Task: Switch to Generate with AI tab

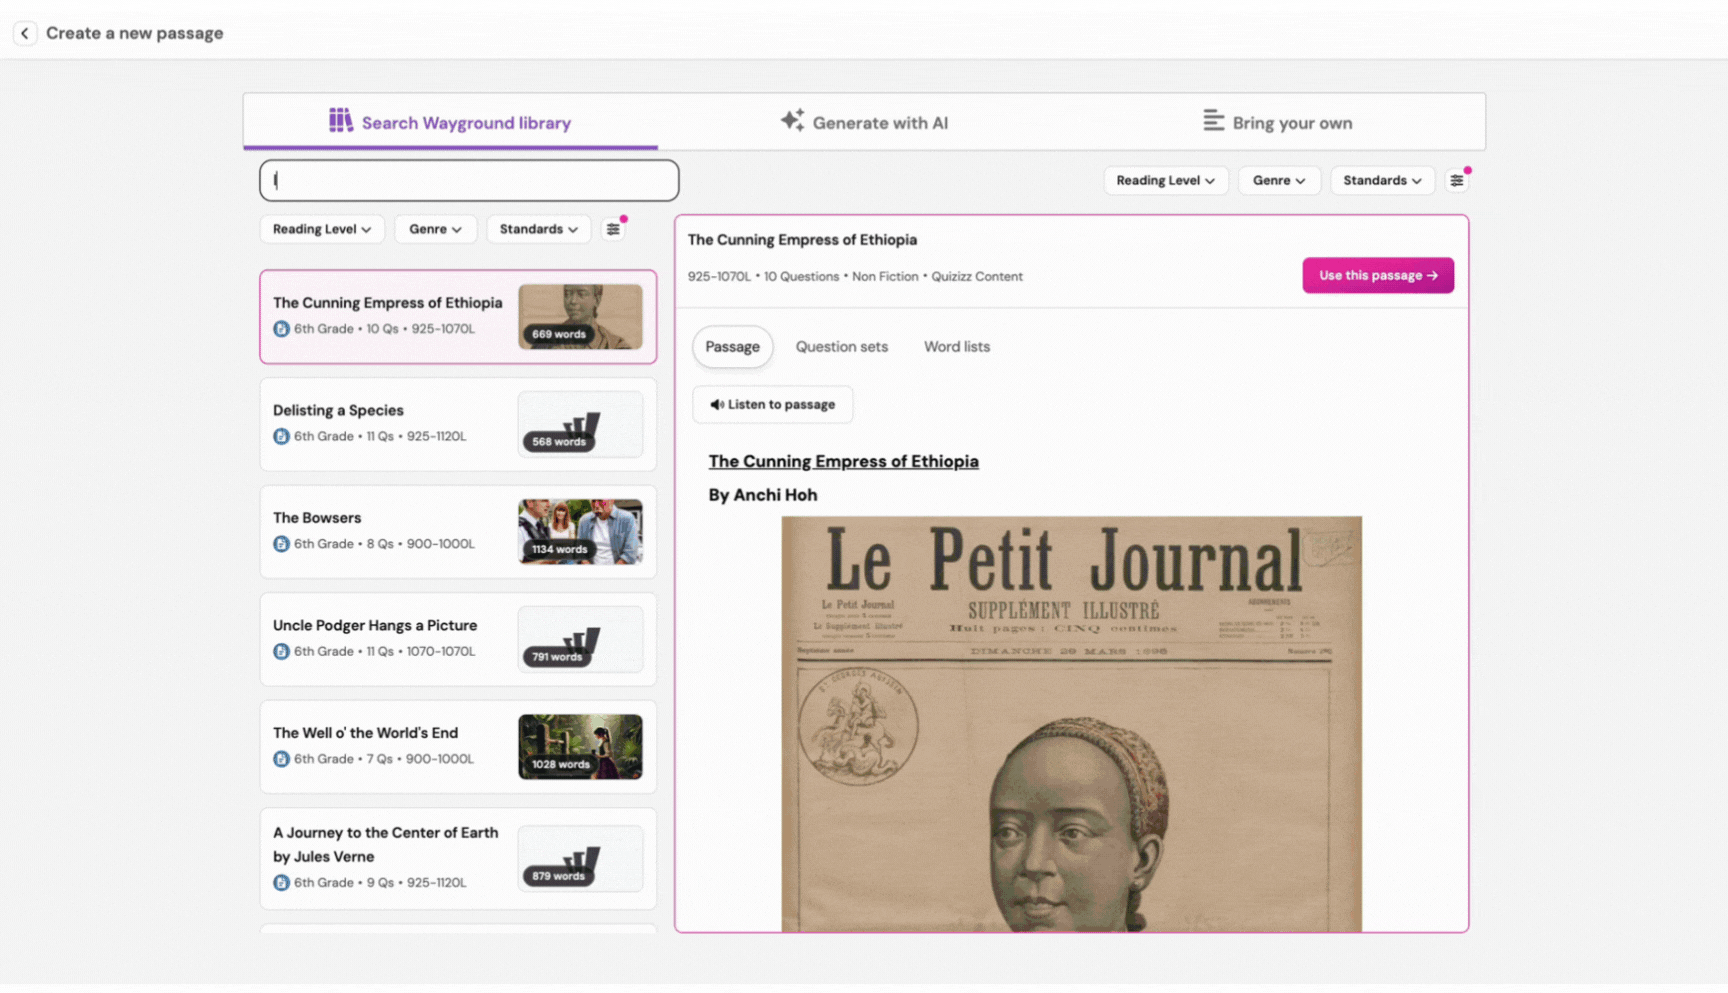Action: (x=864, y=122)
